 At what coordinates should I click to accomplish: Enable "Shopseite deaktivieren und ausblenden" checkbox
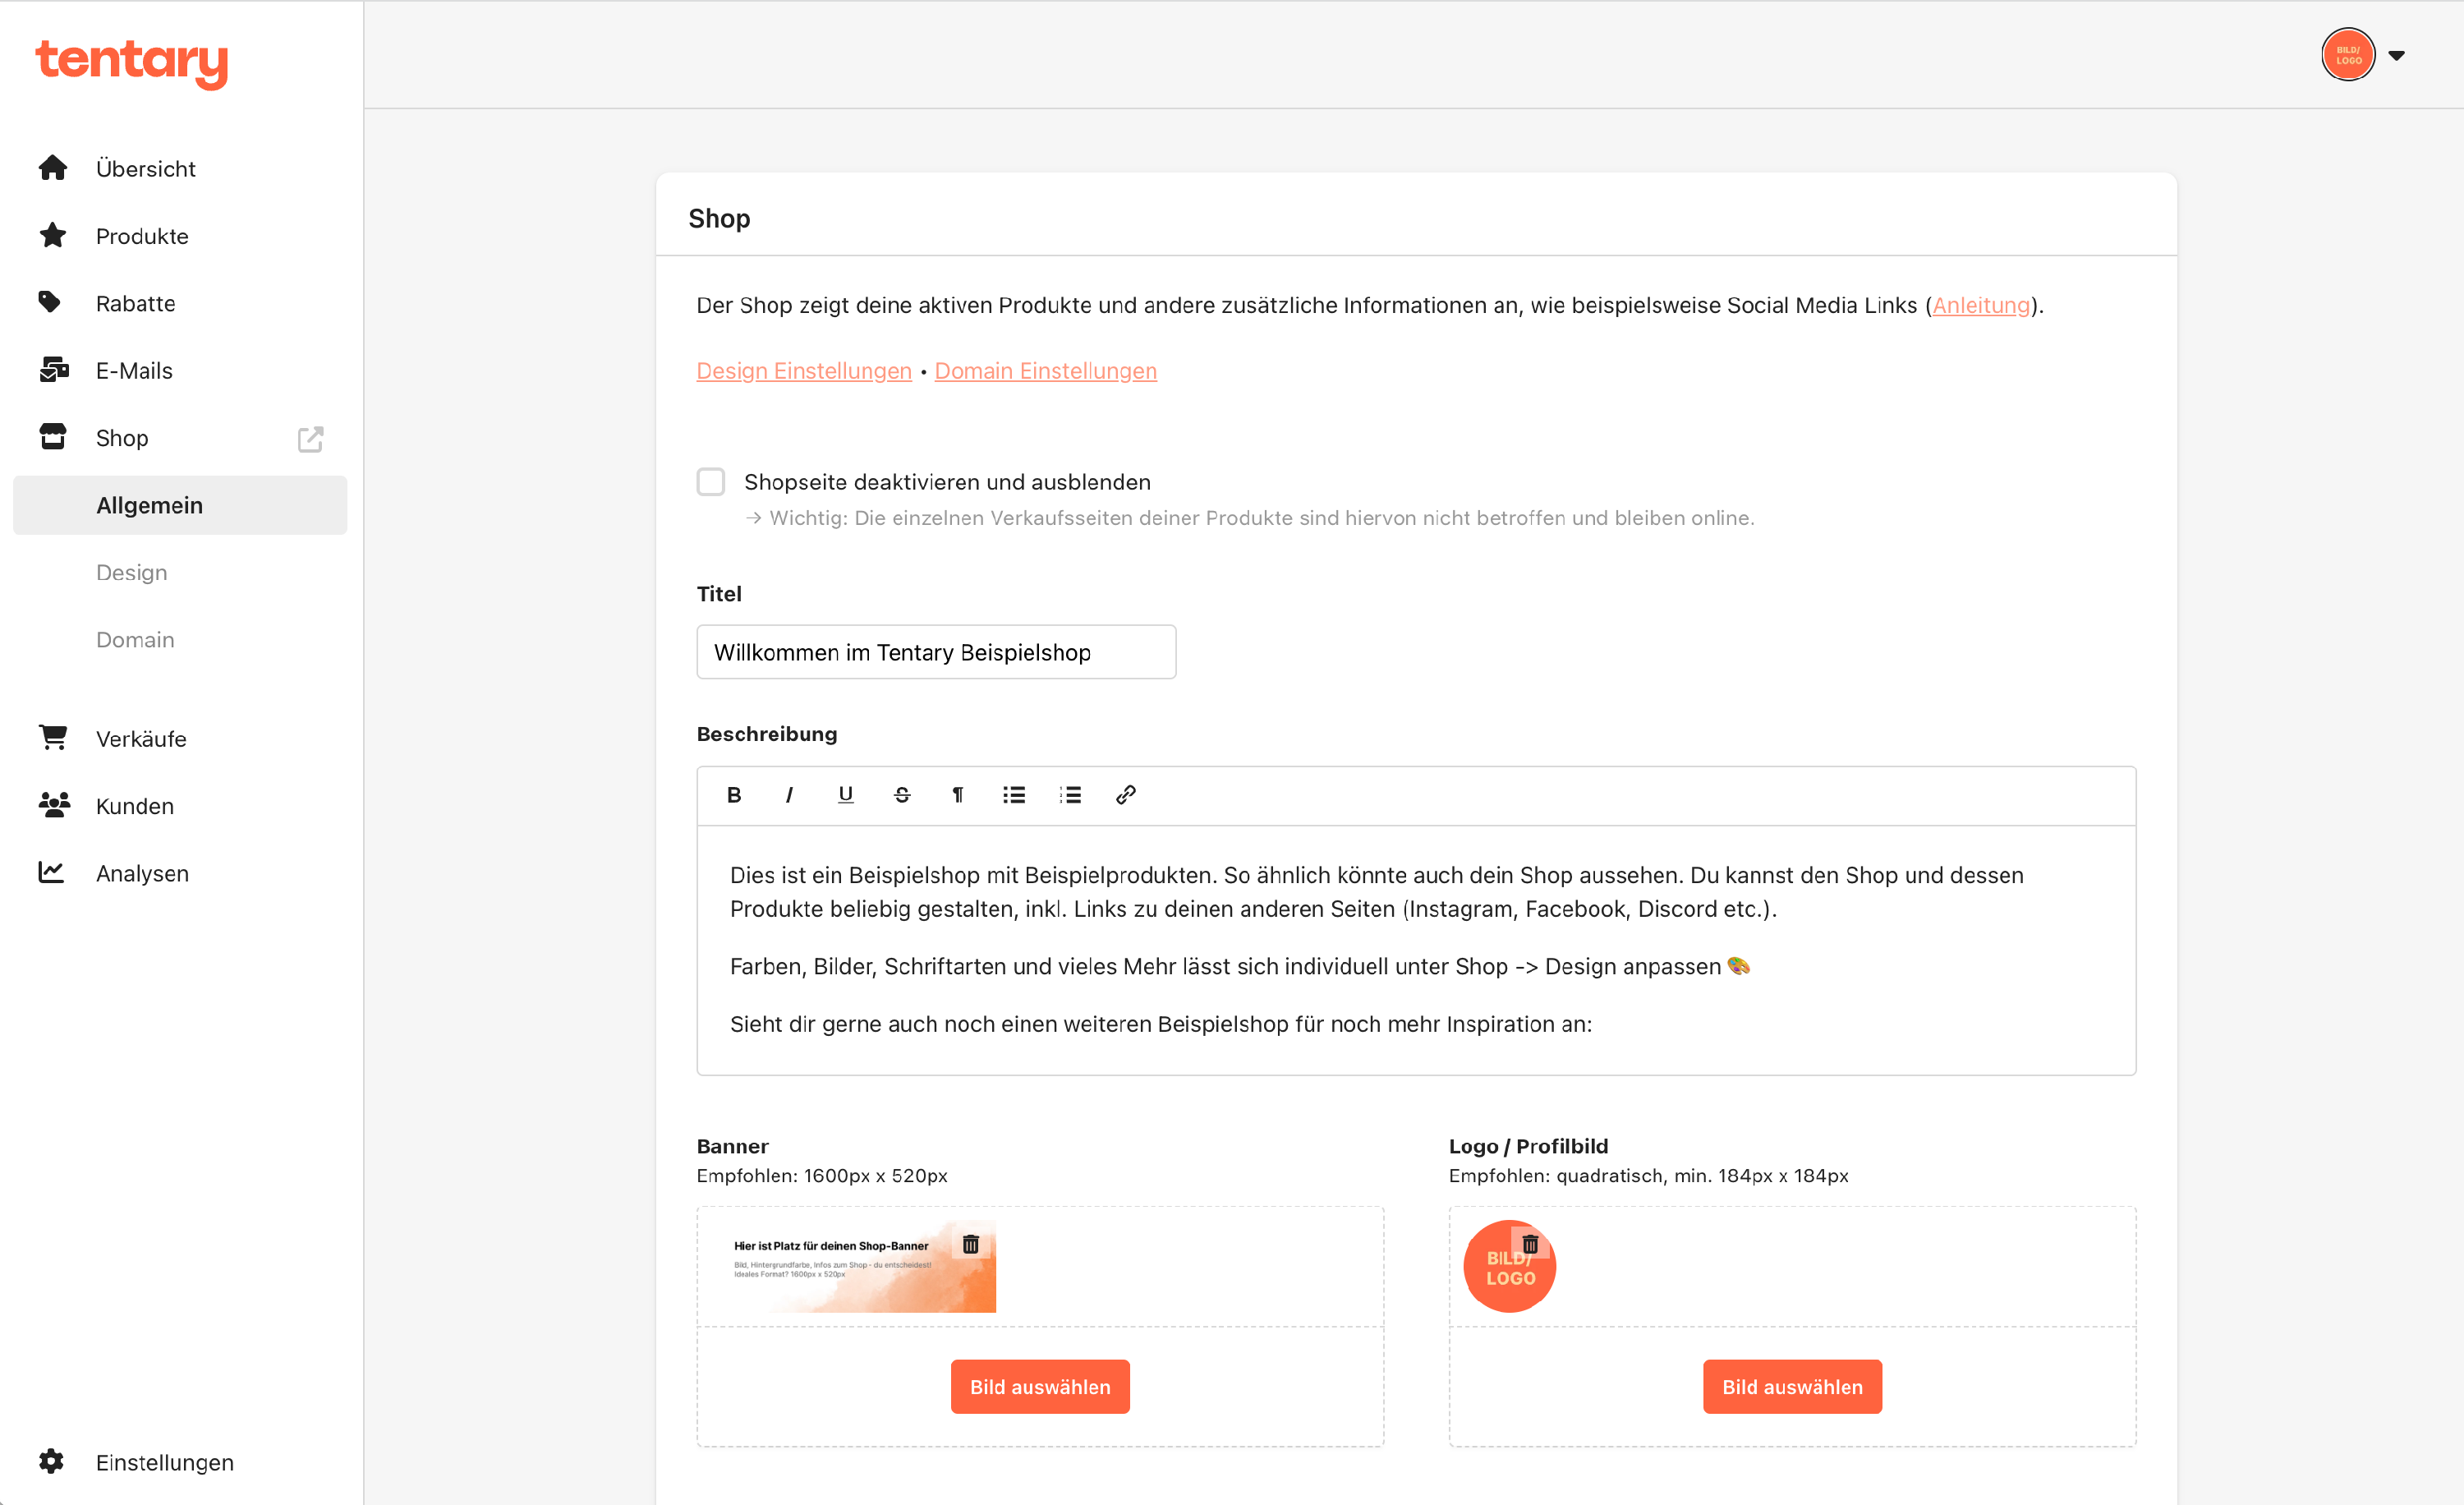coord(711,482)
